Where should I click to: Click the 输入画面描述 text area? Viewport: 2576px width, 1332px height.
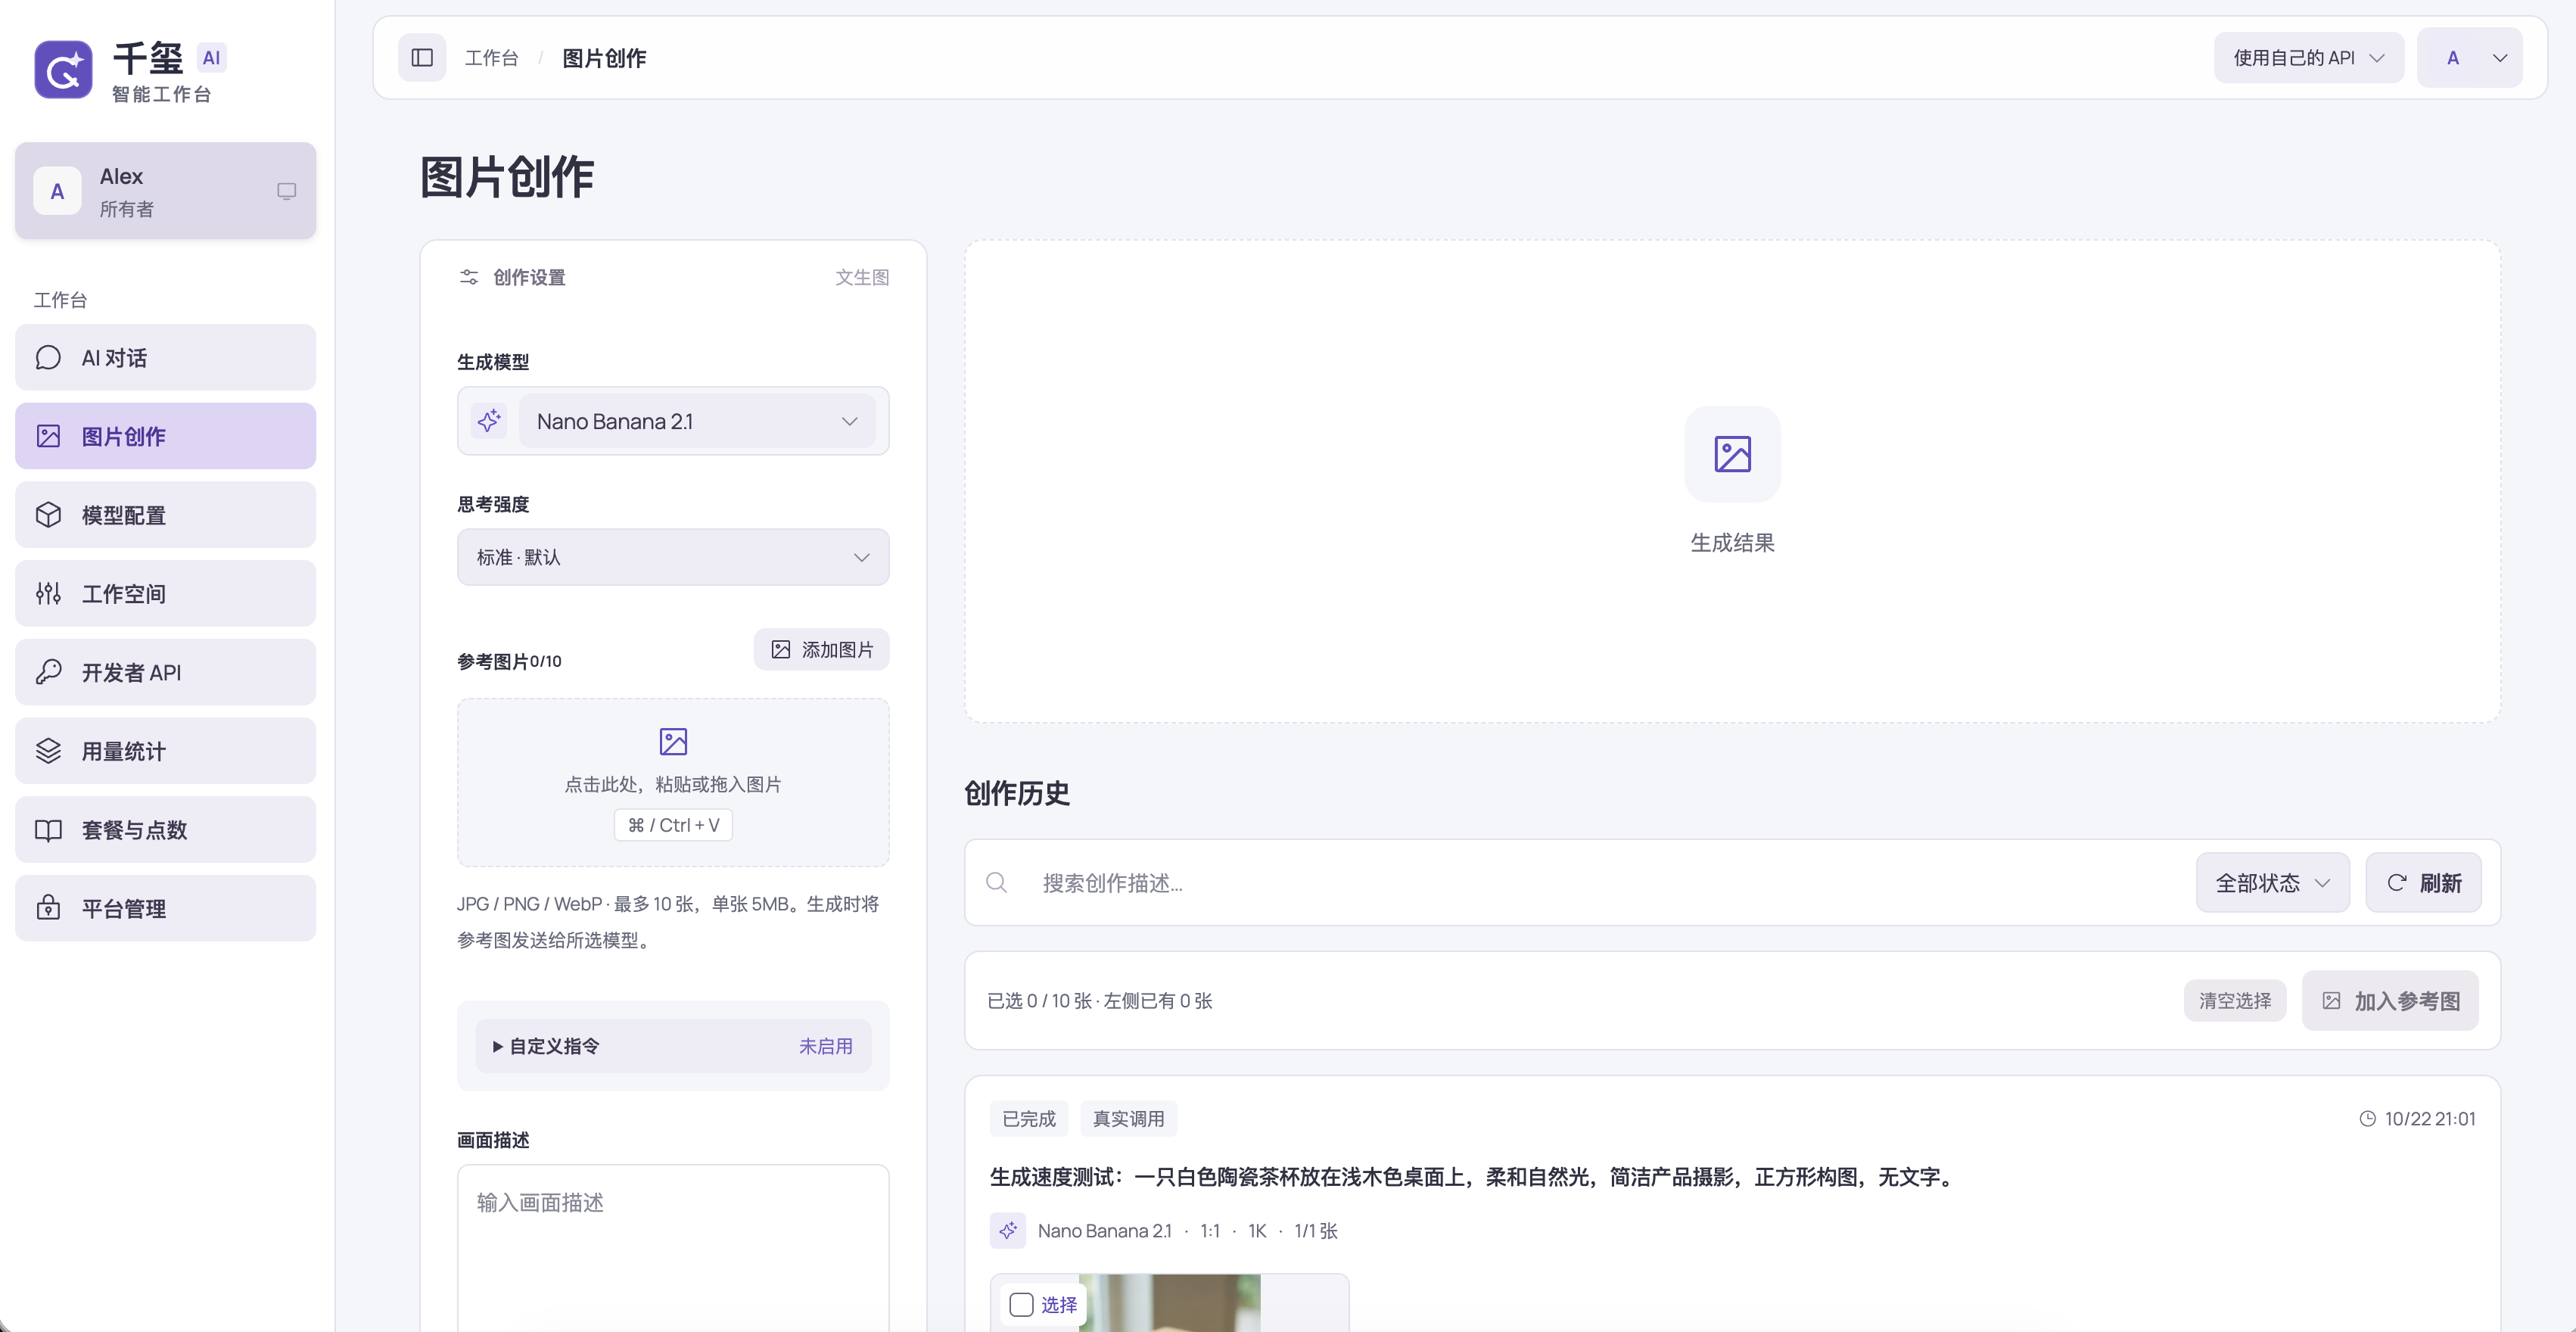[x=673, y=1247]
